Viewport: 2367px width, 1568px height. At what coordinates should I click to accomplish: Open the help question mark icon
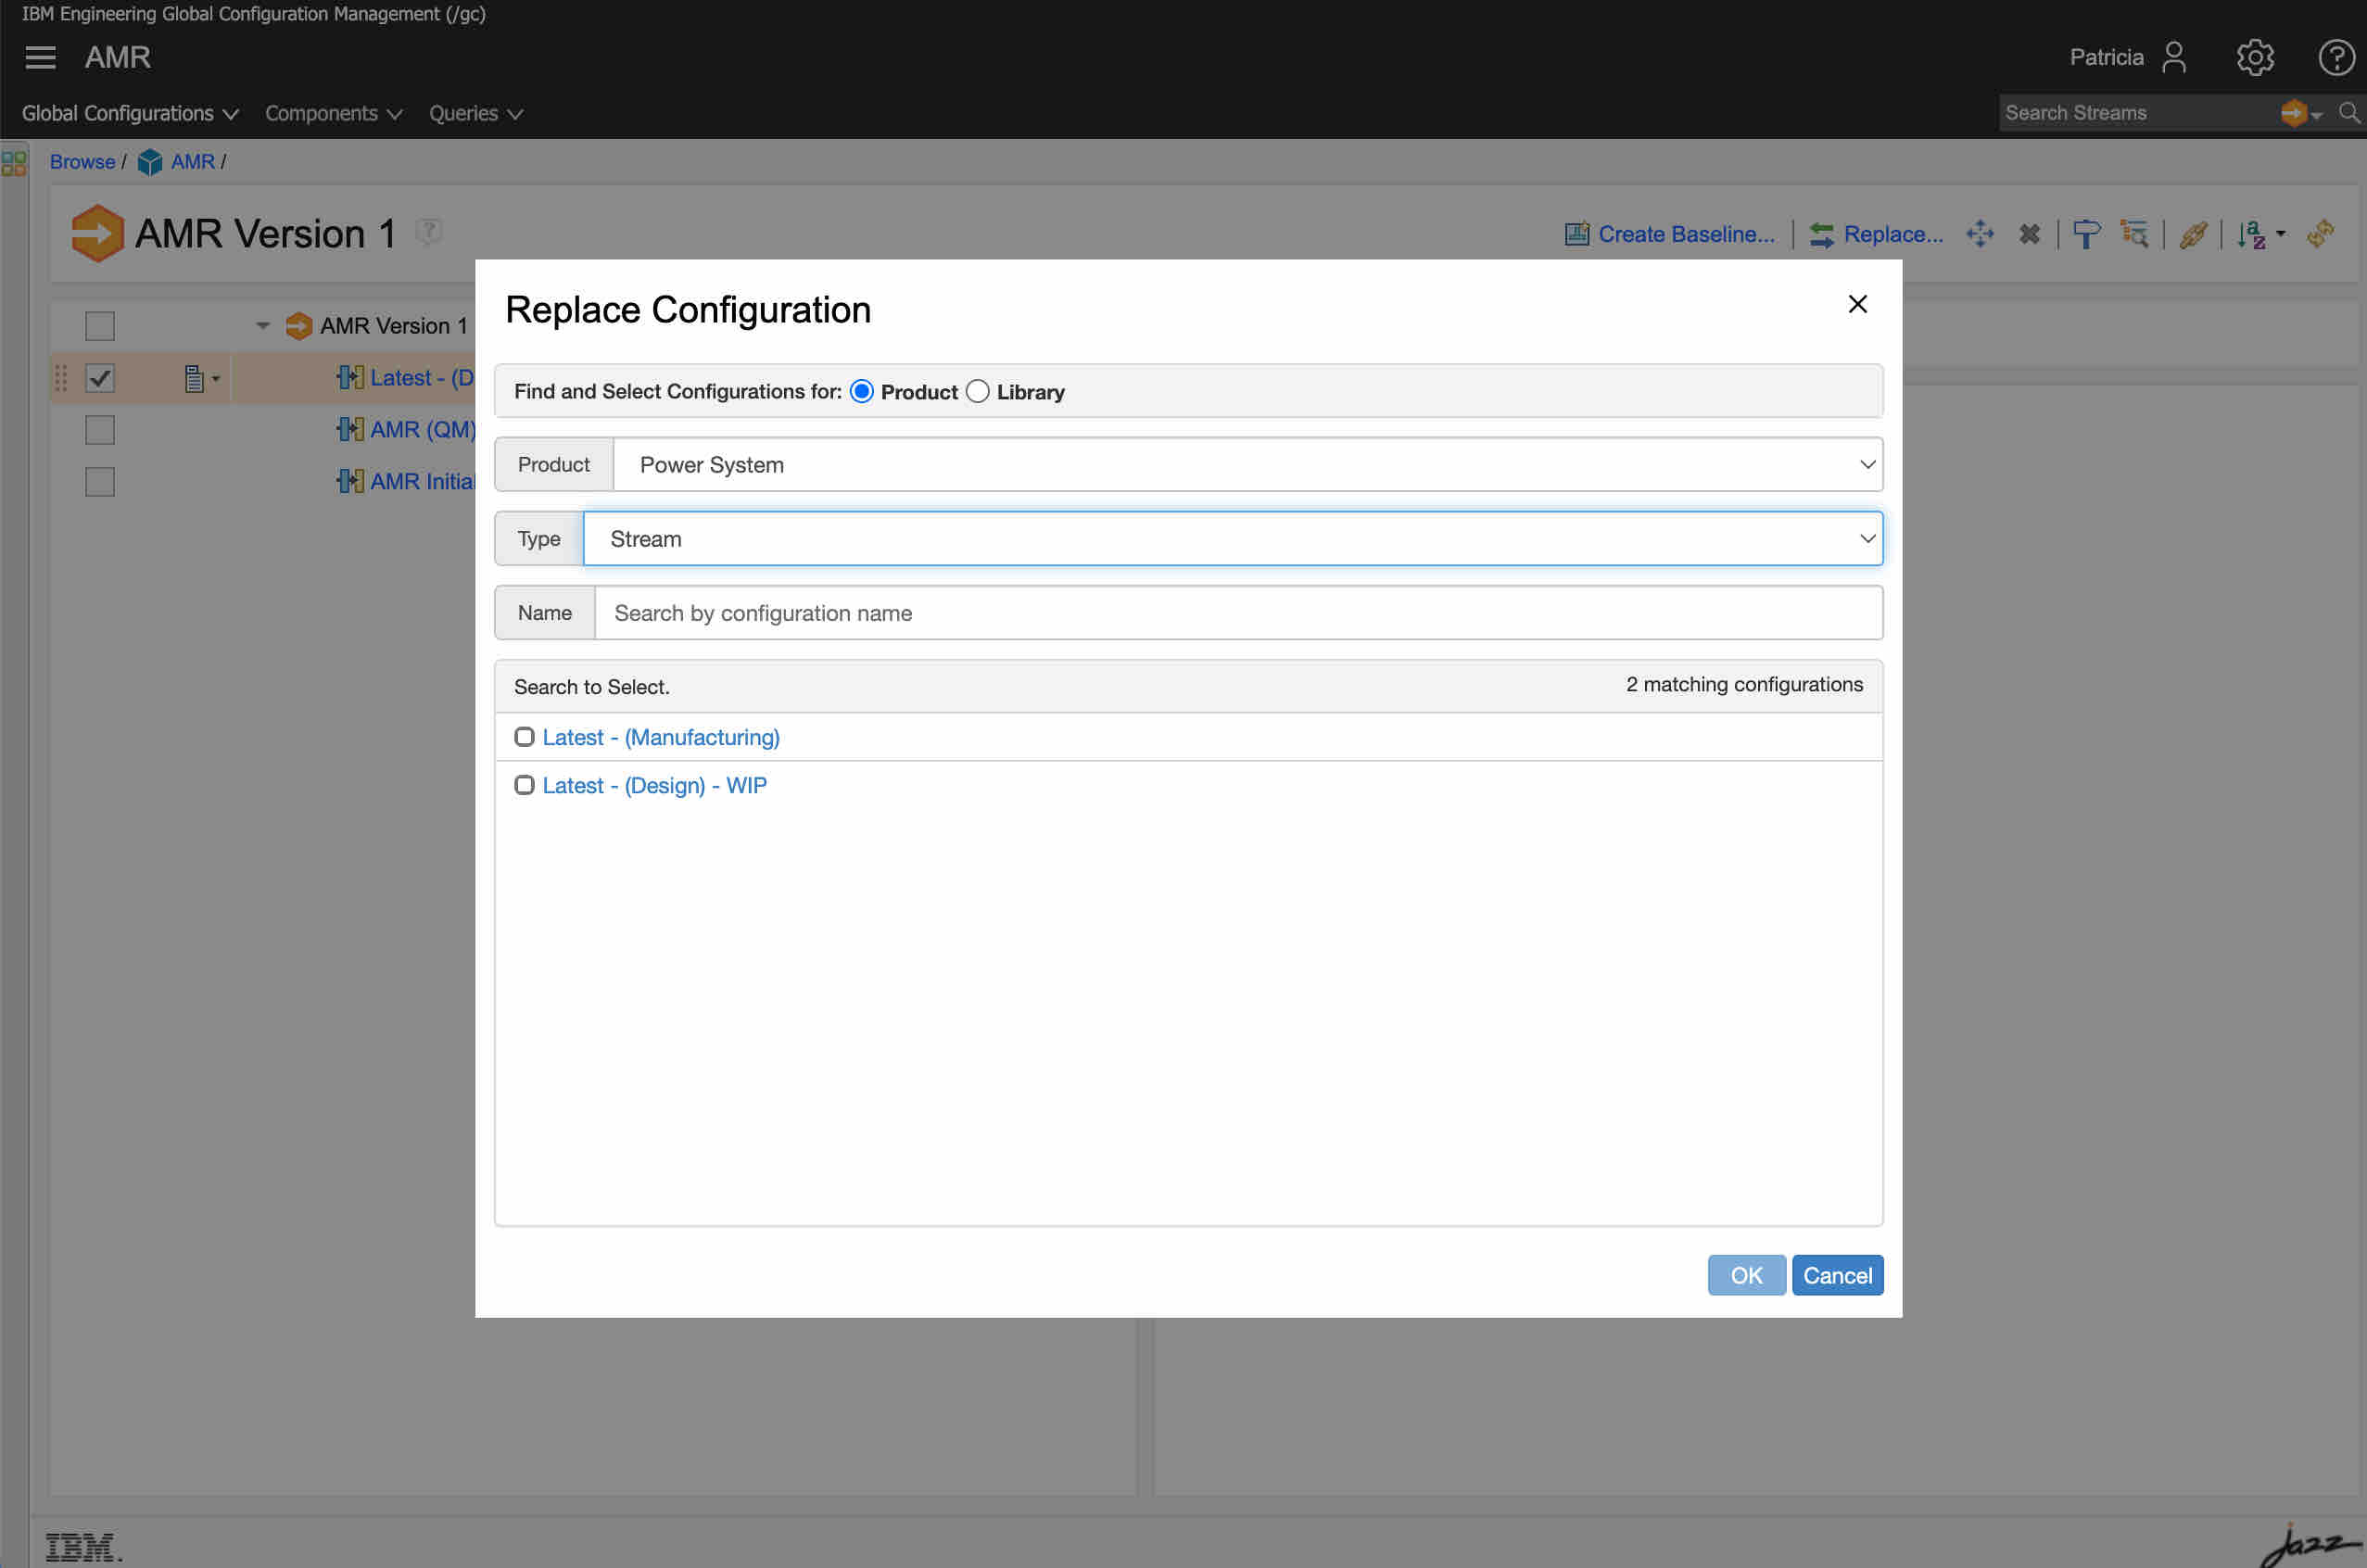2335,57
